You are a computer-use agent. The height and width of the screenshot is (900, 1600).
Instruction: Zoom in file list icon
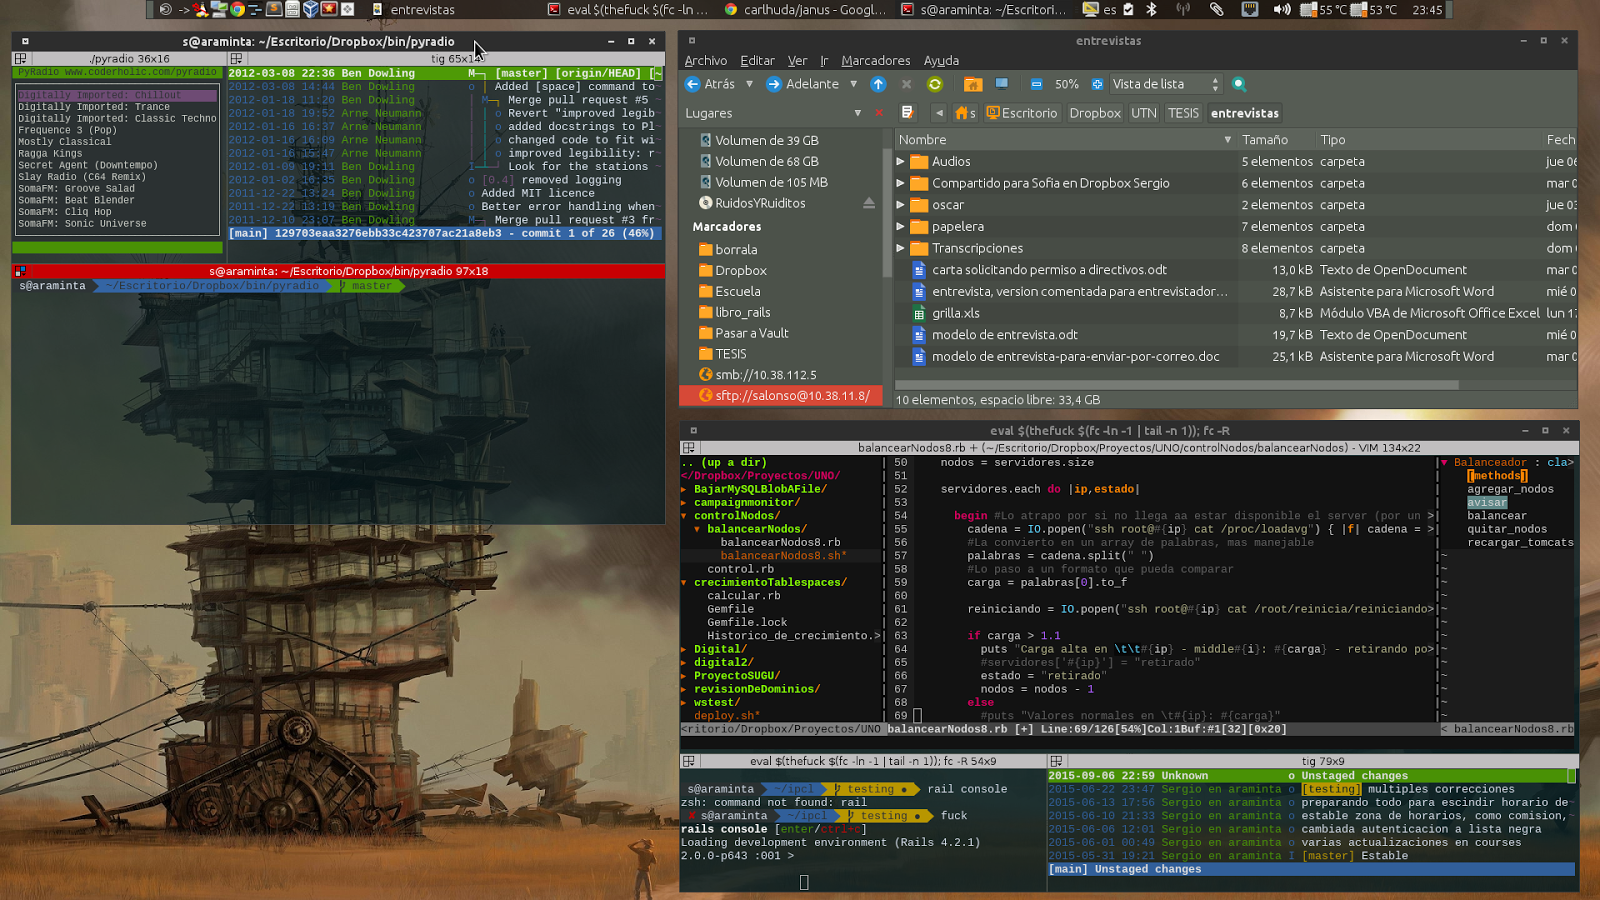pos(1097,84)
